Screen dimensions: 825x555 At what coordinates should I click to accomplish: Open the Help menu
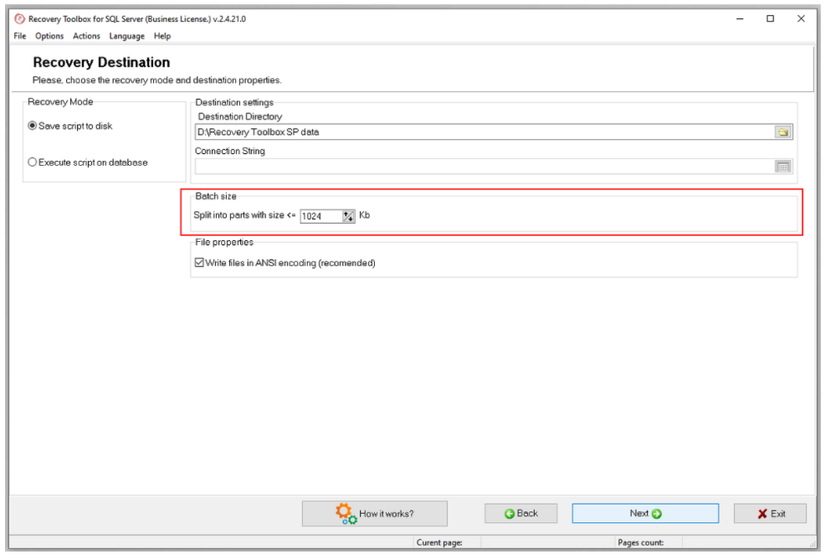click(162, 36)
